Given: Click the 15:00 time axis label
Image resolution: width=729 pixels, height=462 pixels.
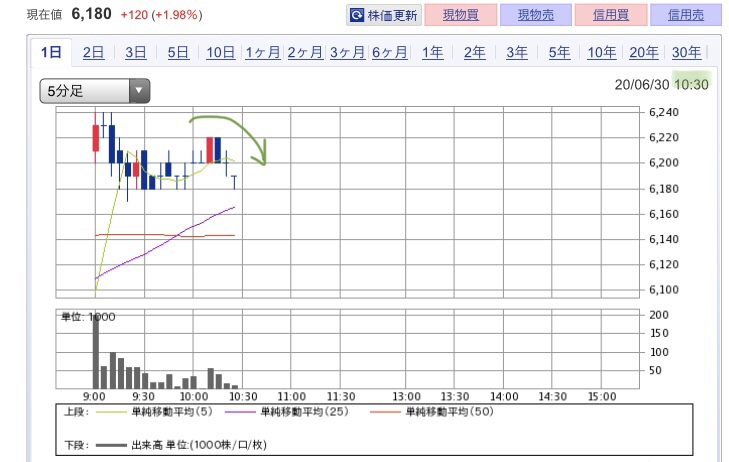Looking at the screenshot, I should 602,396.
